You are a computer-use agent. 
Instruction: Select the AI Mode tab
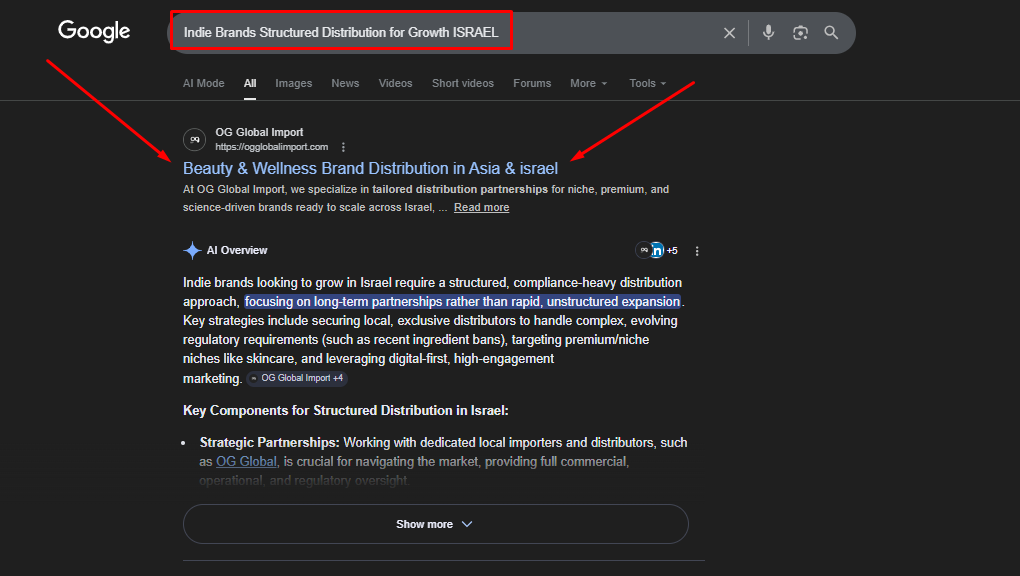pos(203,83)
